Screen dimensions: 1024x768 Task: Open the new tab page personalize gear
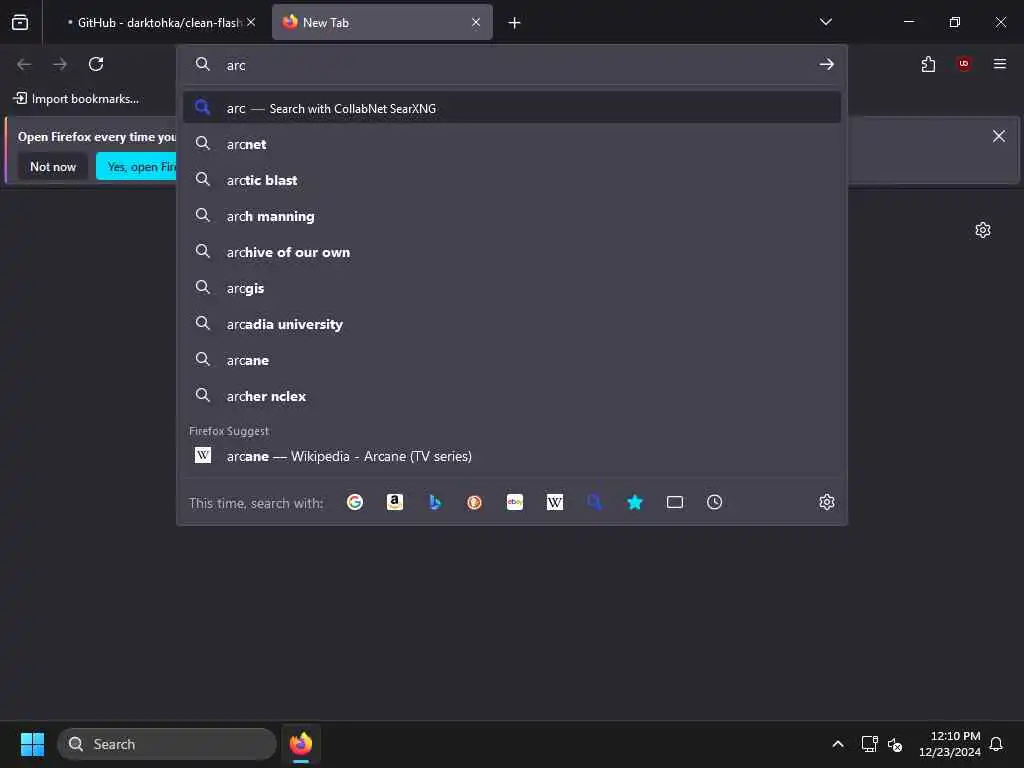983,230
